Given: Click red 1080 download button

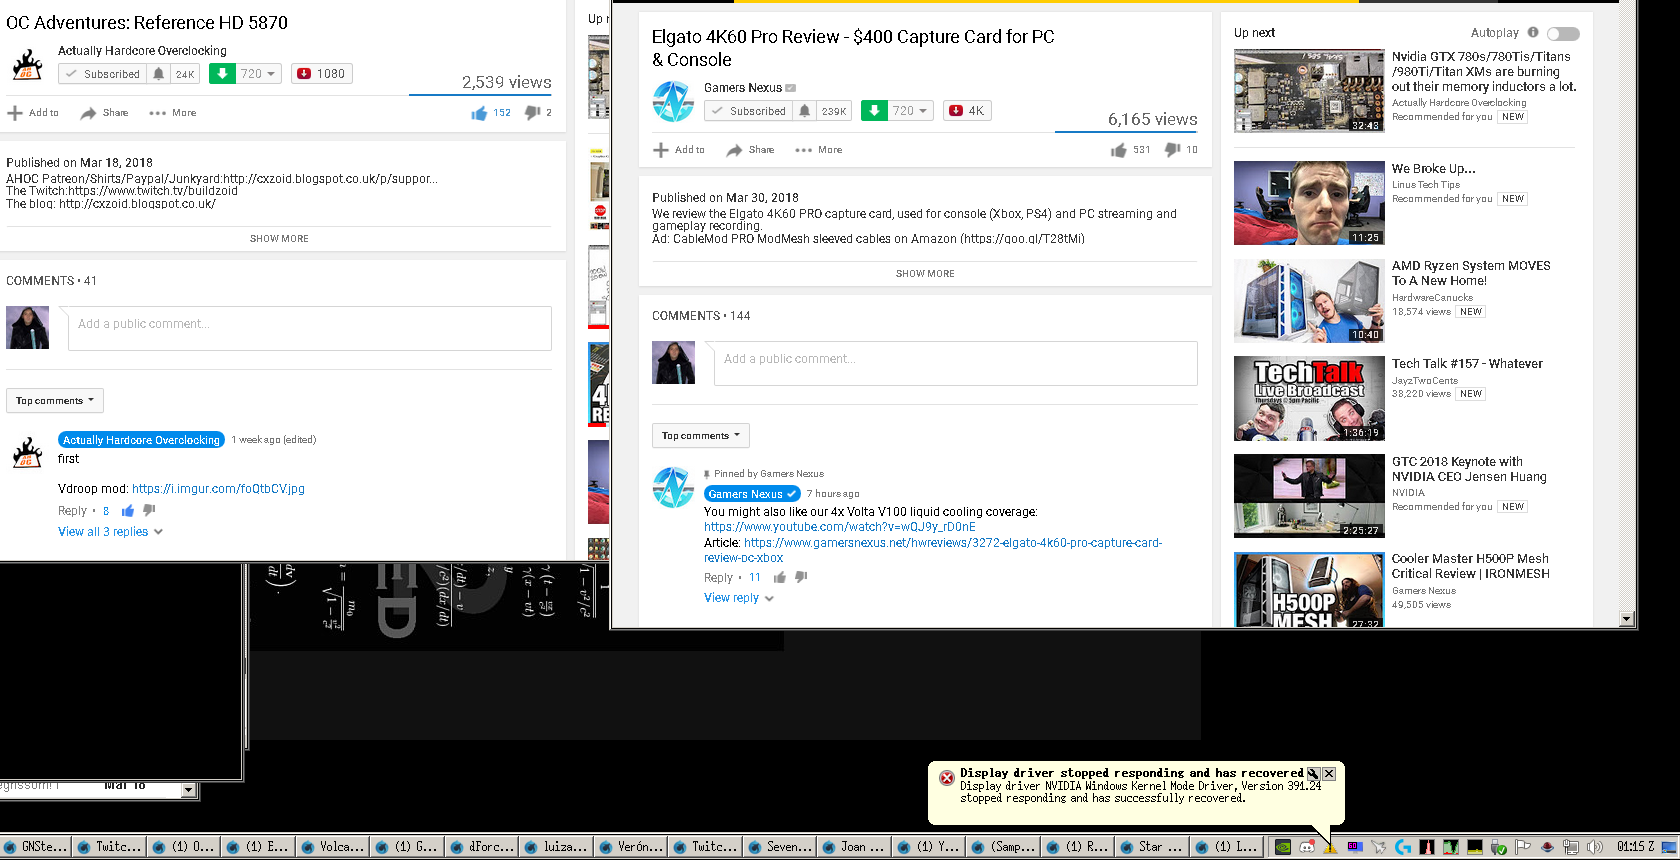Looking at the screenshot, I should (321, 74).
